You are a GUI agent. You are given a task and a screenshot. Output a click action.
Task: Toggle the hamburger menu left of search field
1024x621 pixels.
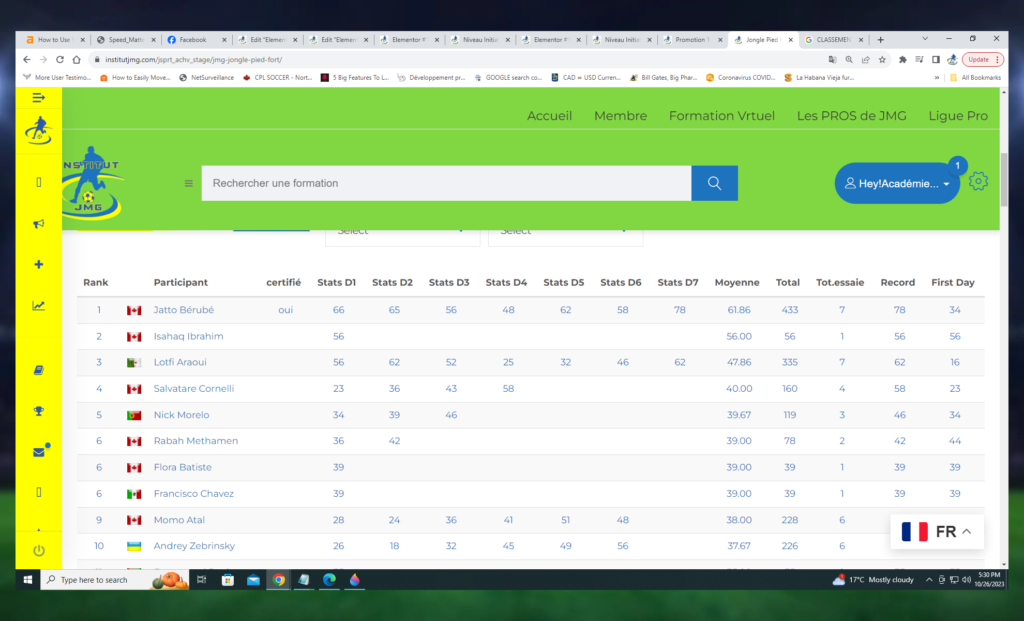[188, 183]
